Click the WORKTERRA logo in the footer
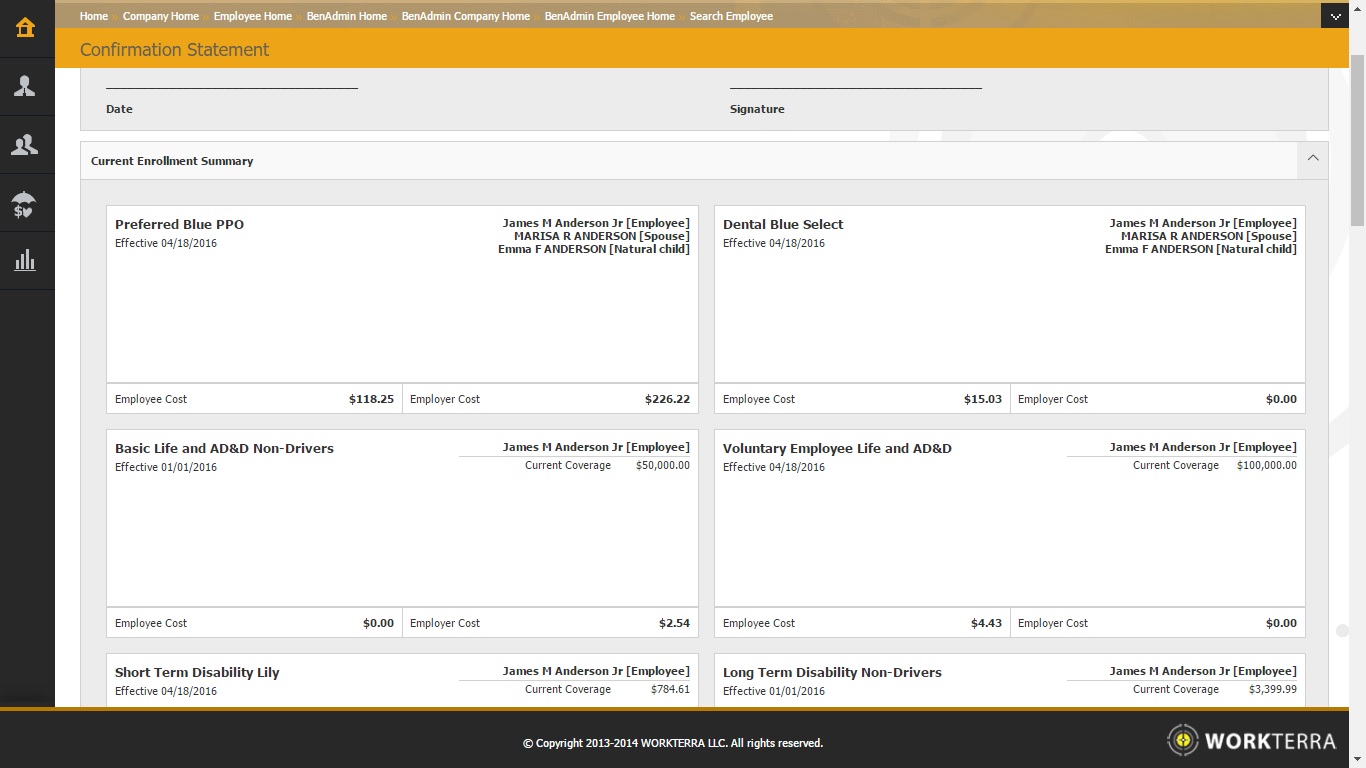1366x768 pixels. [1251, 741]
